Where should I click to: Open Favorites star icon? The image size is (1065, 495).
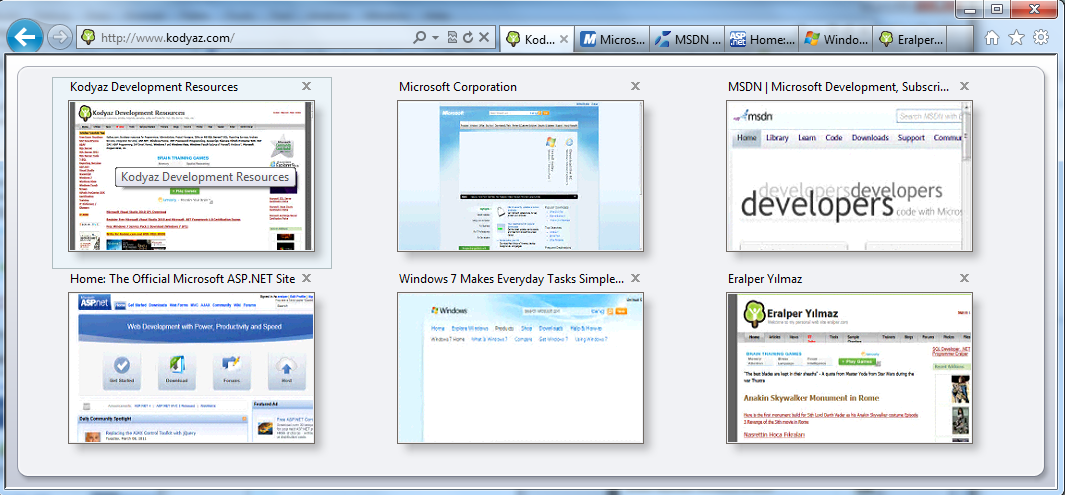pos(1016,38)
